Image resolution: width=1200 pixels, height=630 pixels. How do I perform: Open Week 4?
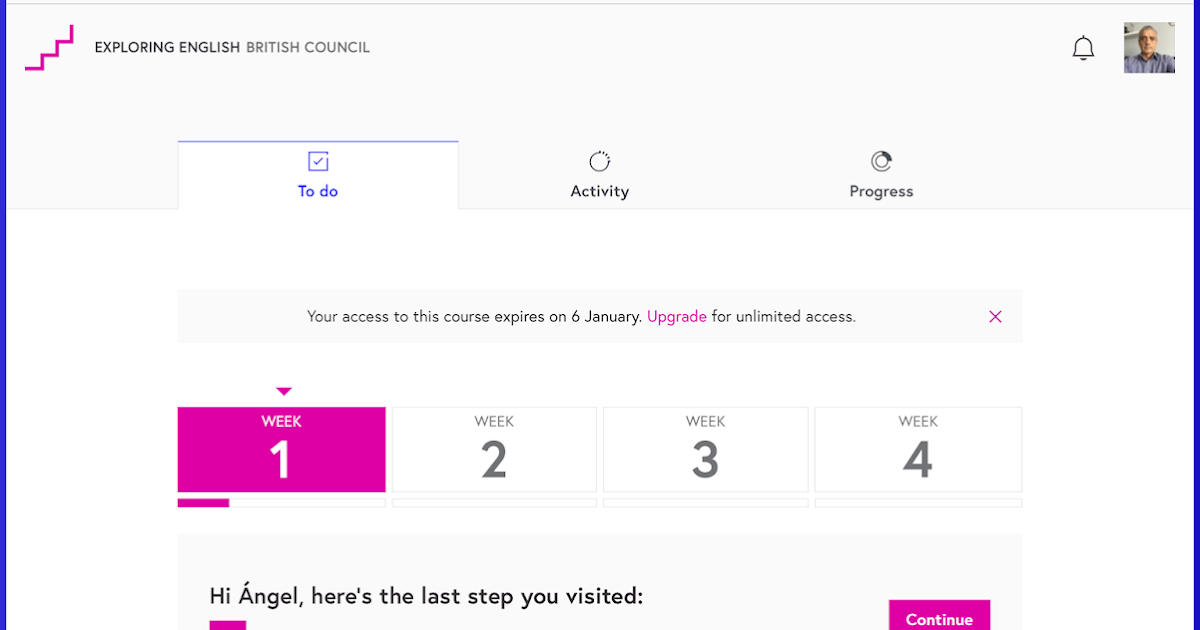pyautogui.click(x=918, y=449)
